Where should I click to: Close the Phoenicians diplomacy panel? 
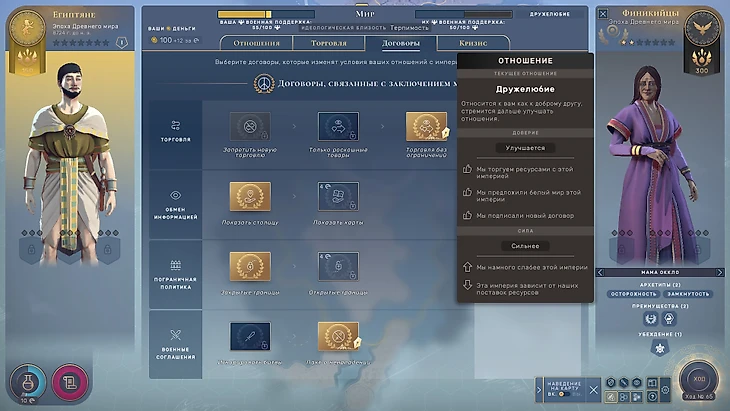pos(603,14)
